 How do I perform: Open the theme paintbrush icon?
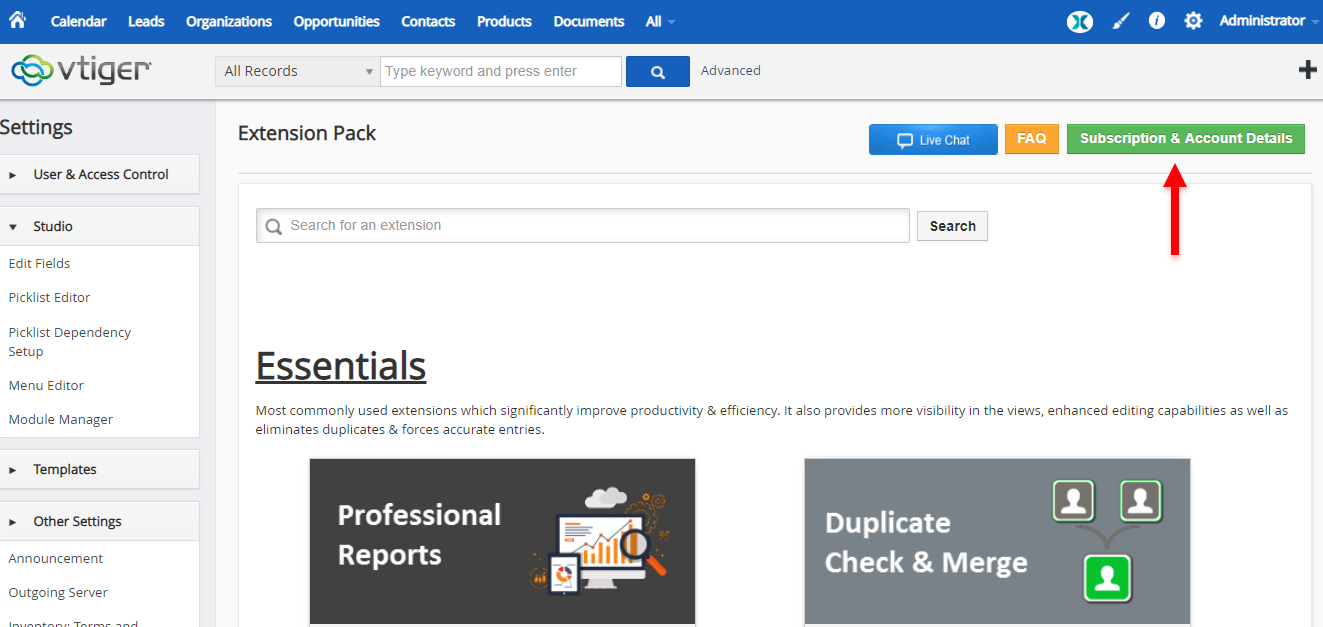click(1121, 21)
